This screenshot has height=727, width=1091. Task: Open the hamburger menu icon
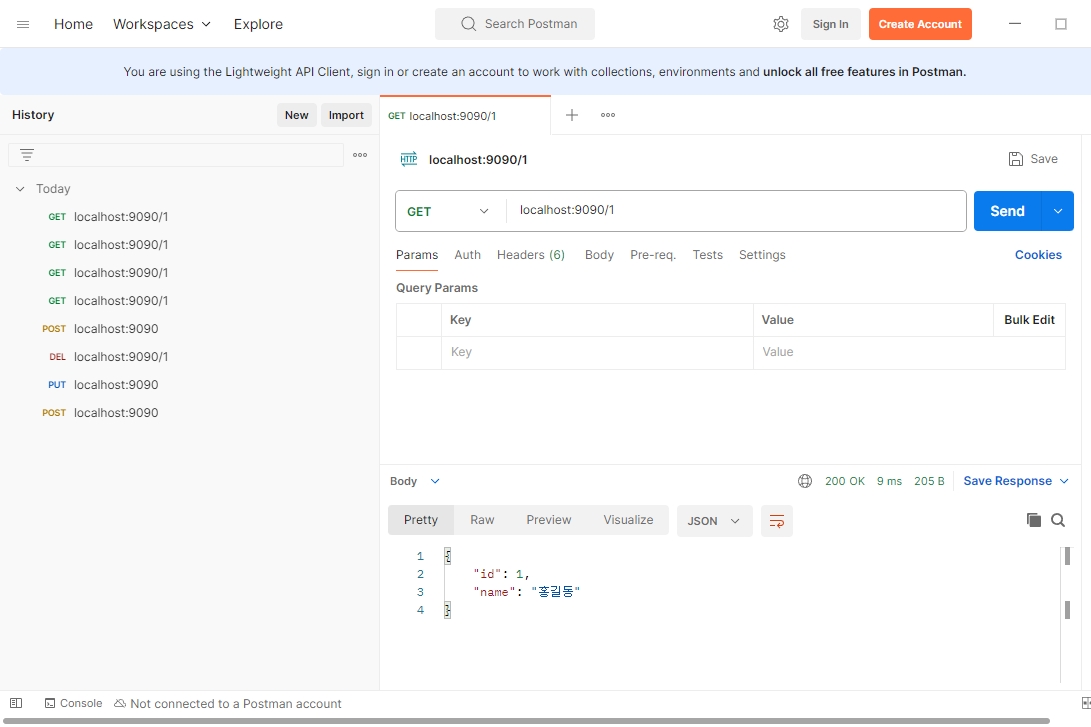[x=23, y=24]
